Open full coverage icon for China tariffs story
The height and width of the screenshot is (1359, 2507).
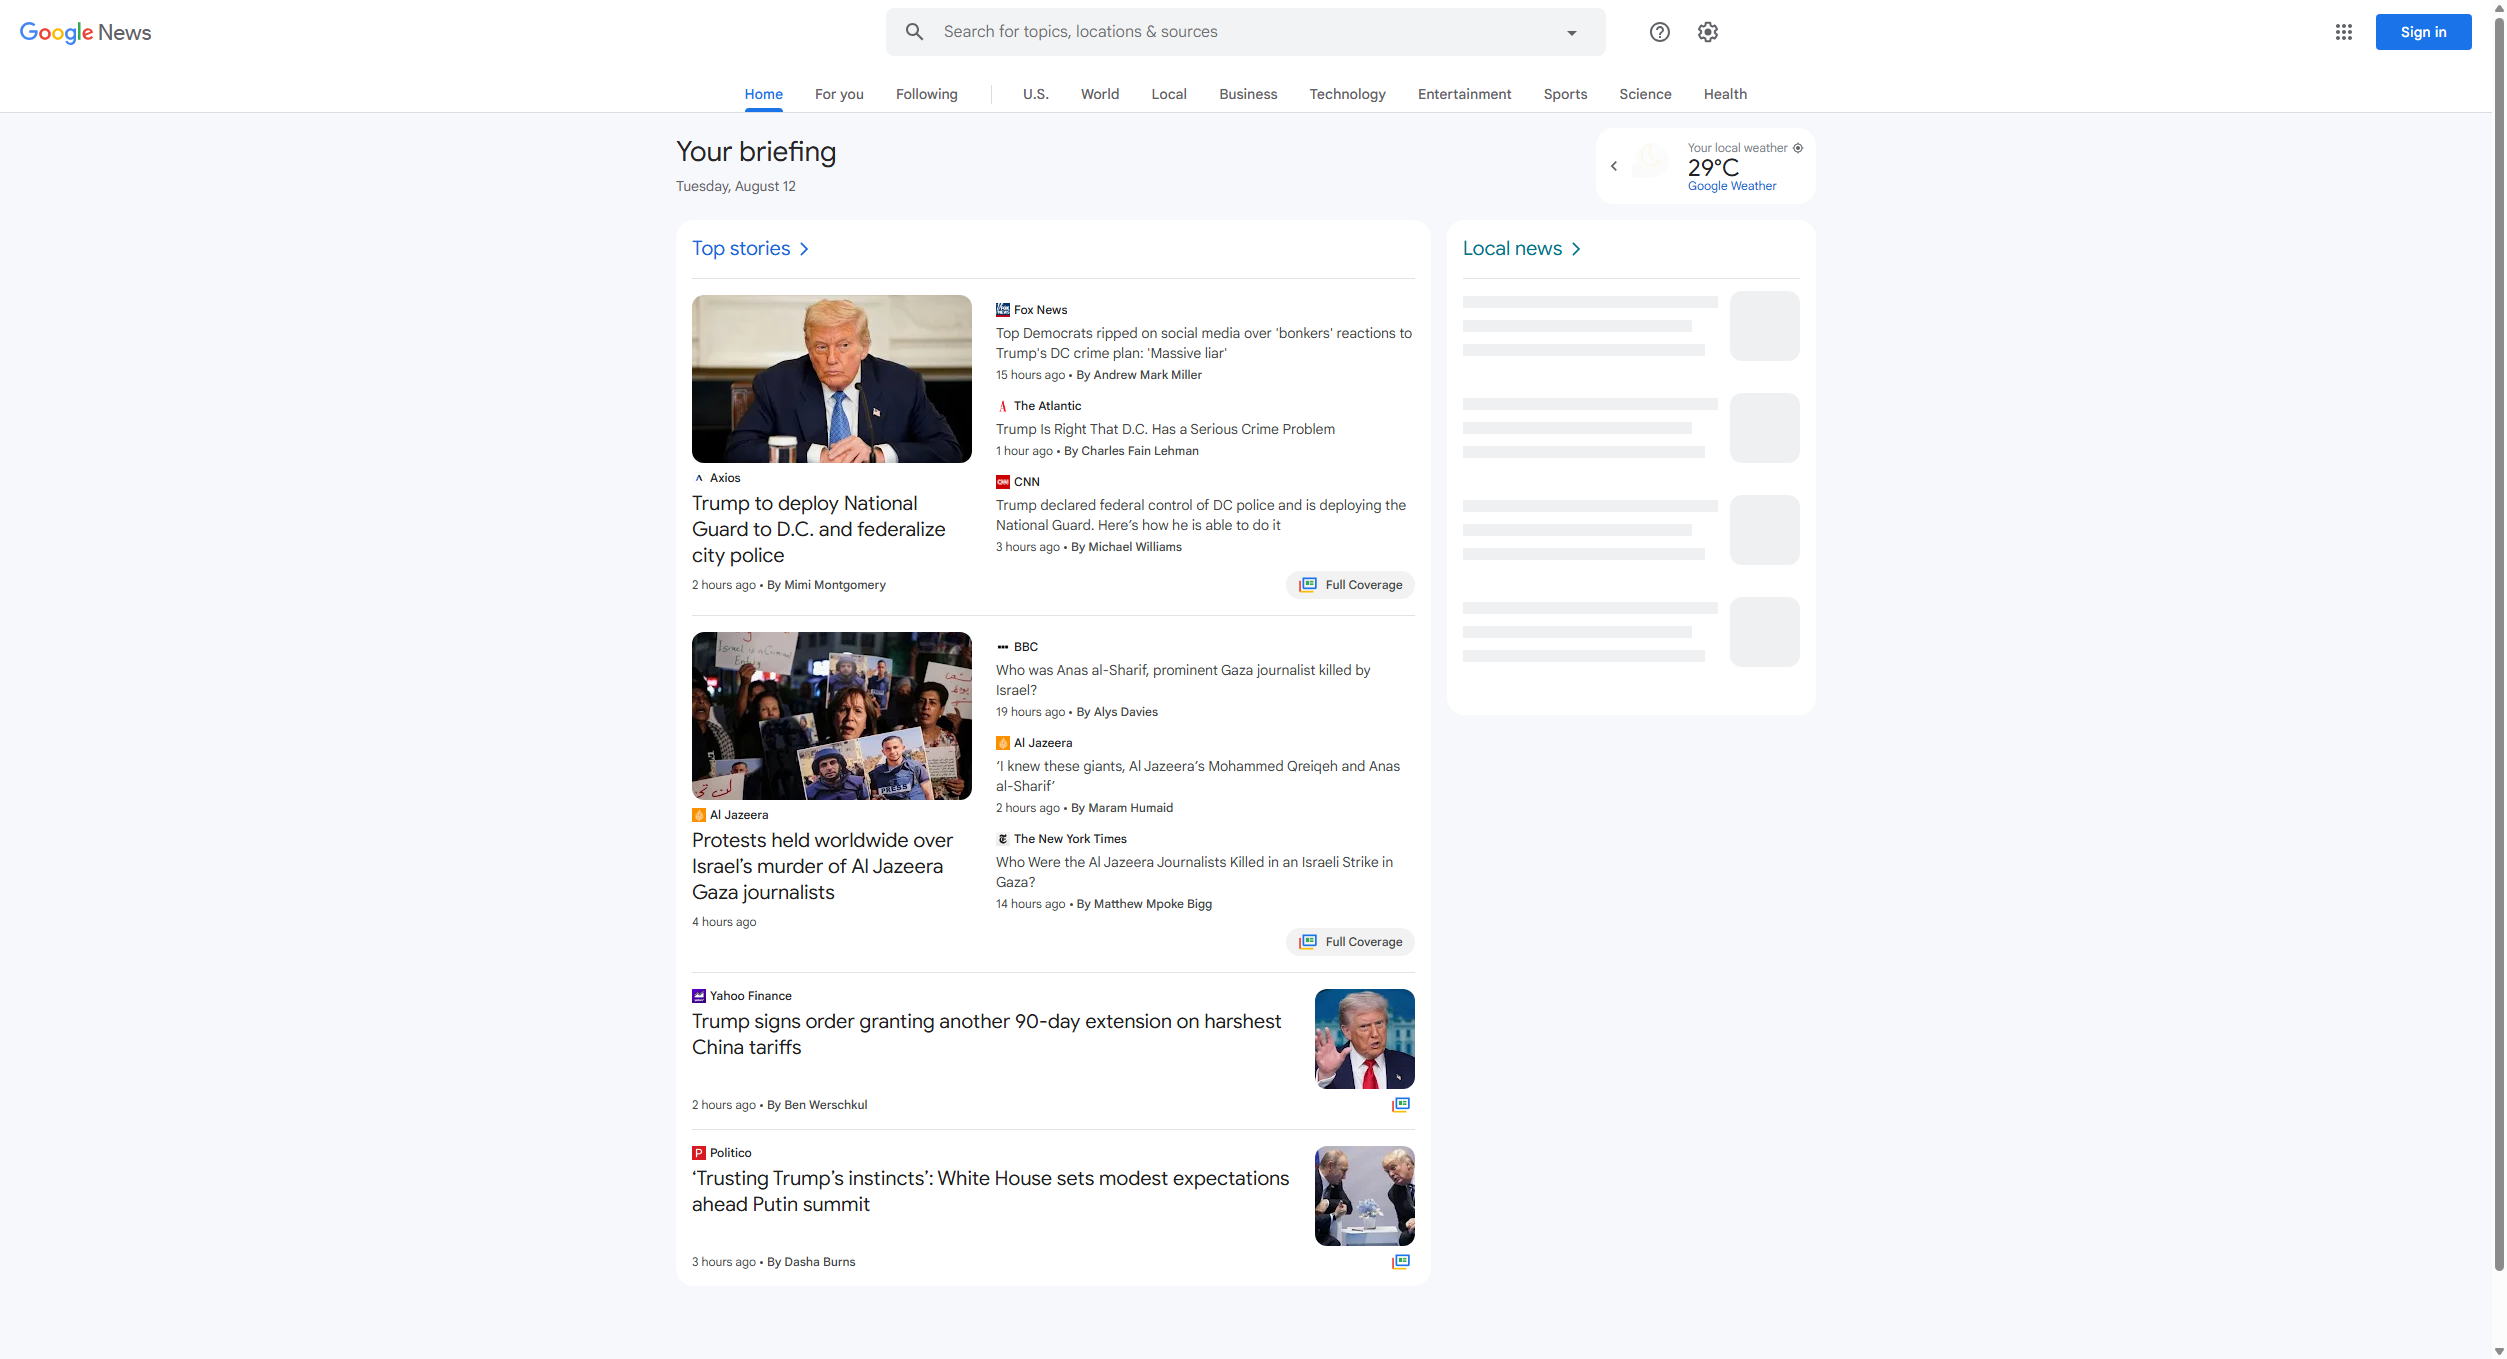(x=1400, y=1105)
